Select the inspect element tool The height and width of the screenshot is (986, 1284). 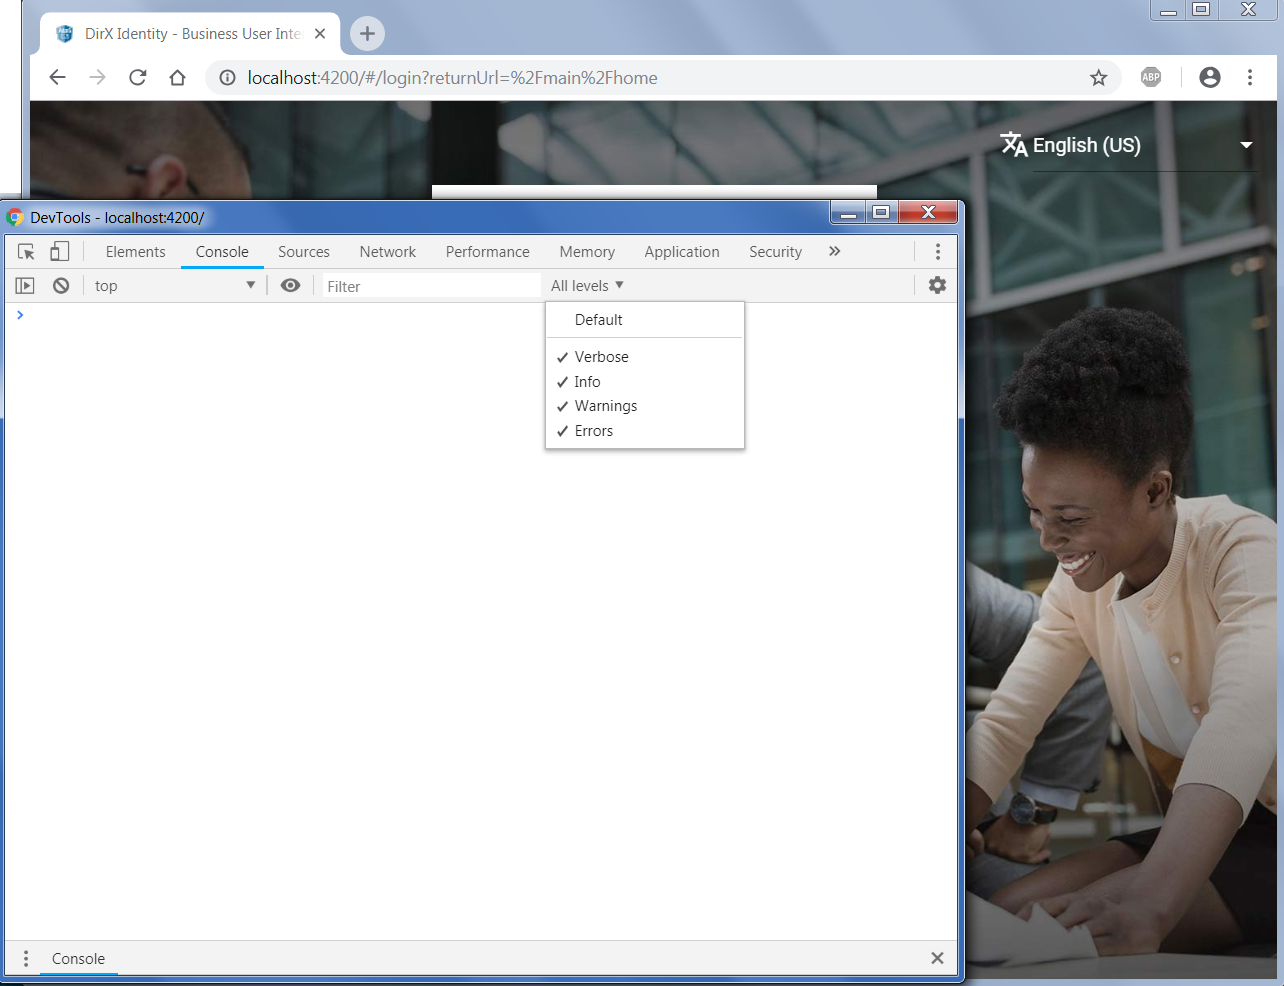(x=25, y=251)
